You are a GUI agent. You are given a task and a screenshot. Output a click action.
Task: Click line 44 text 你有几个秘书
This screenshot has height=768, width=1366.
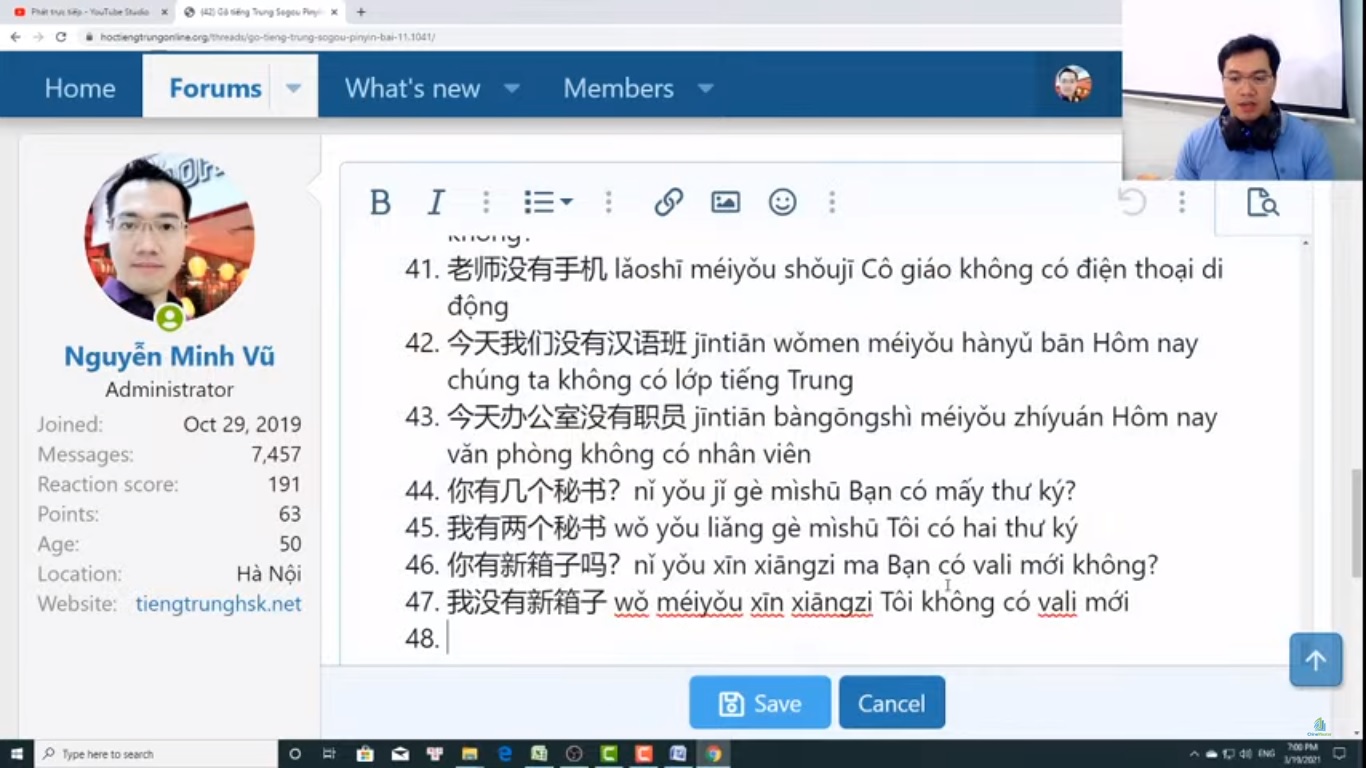pos(526,491)
